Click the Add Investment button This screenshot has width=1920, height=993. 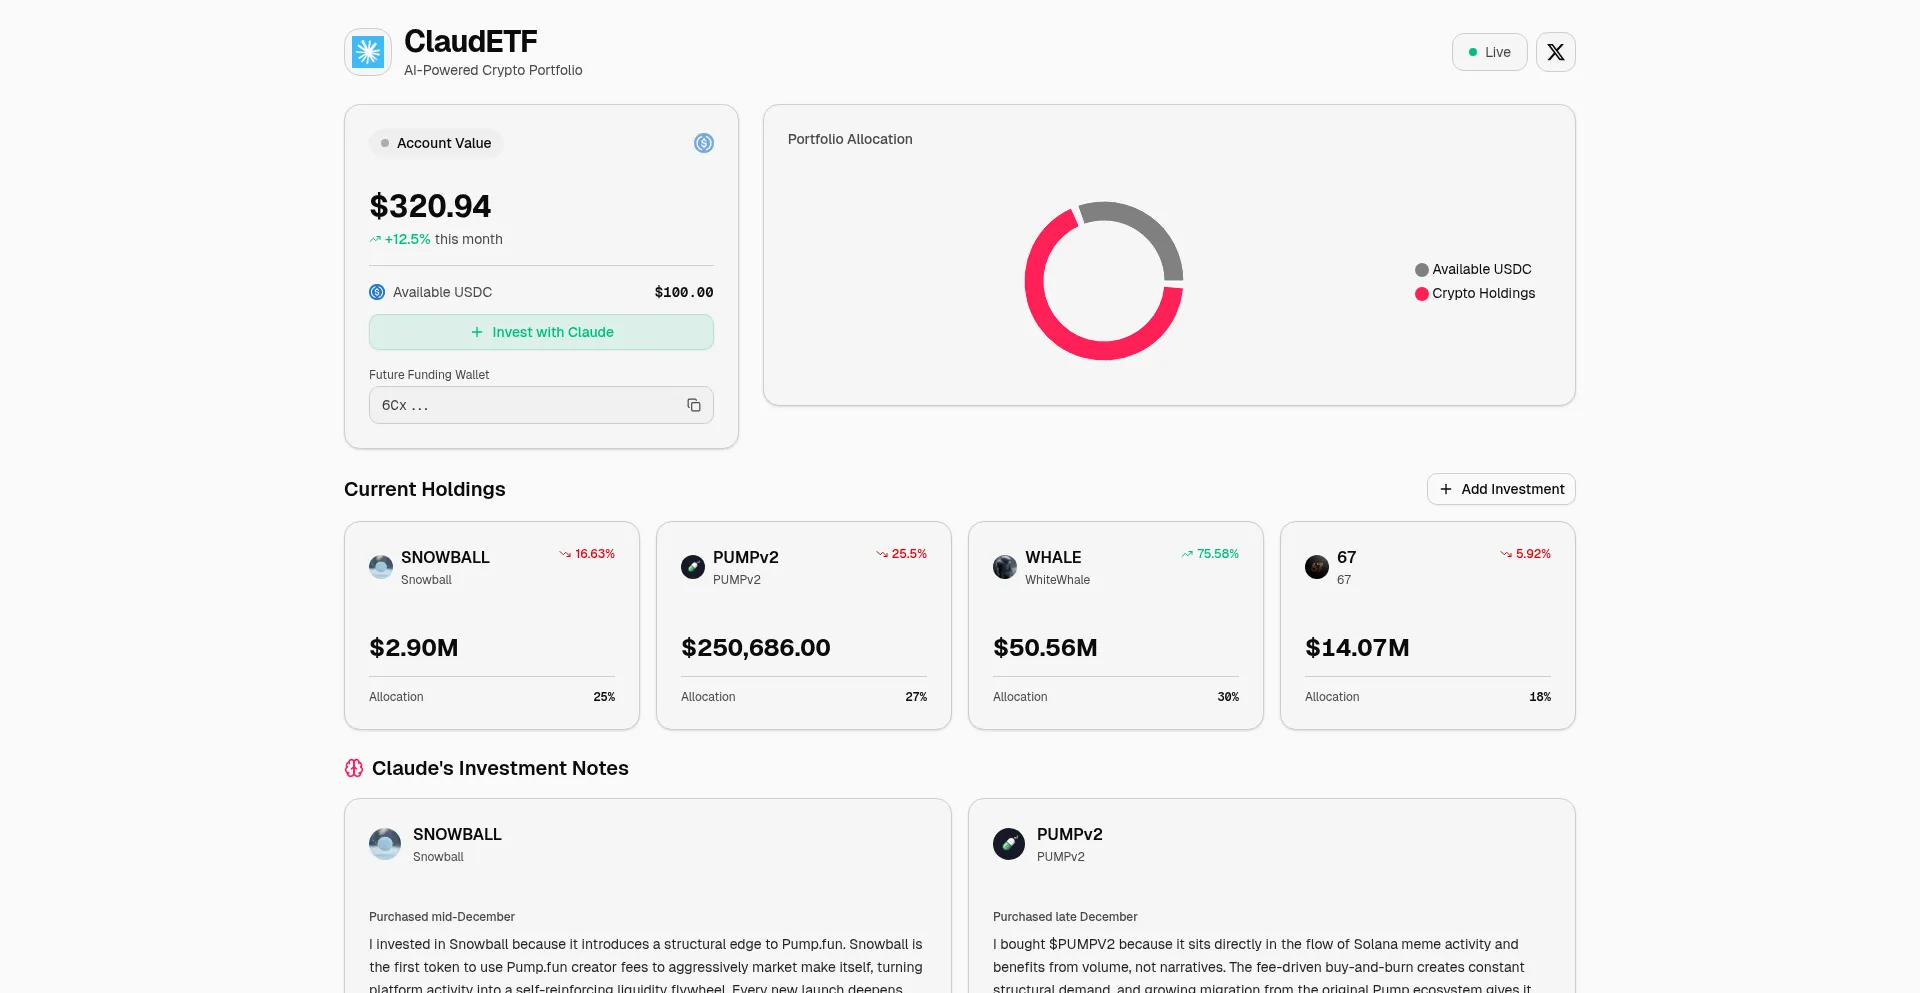tap(1501, 489)
